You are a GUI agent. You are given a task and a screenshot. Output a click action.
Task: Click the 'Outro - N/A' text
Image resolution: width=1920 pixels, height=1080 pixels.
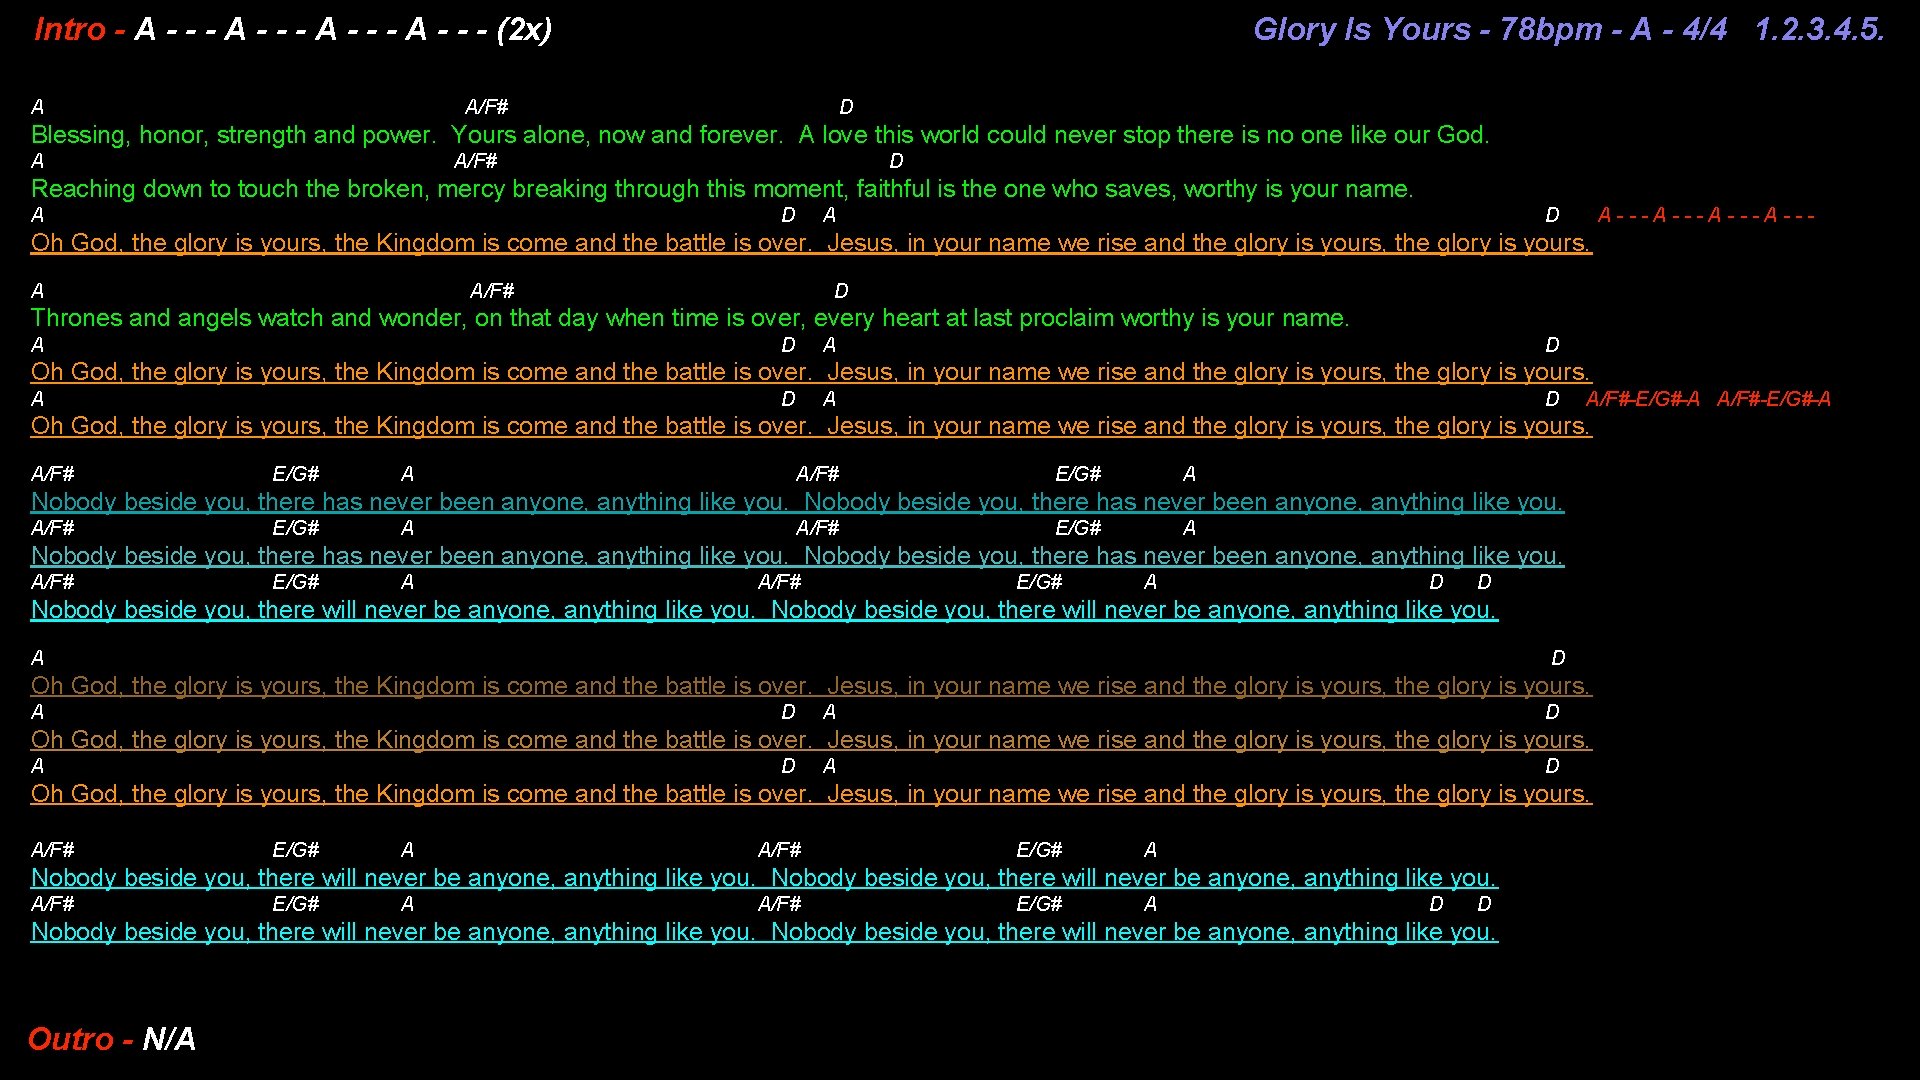[112, 1039]
